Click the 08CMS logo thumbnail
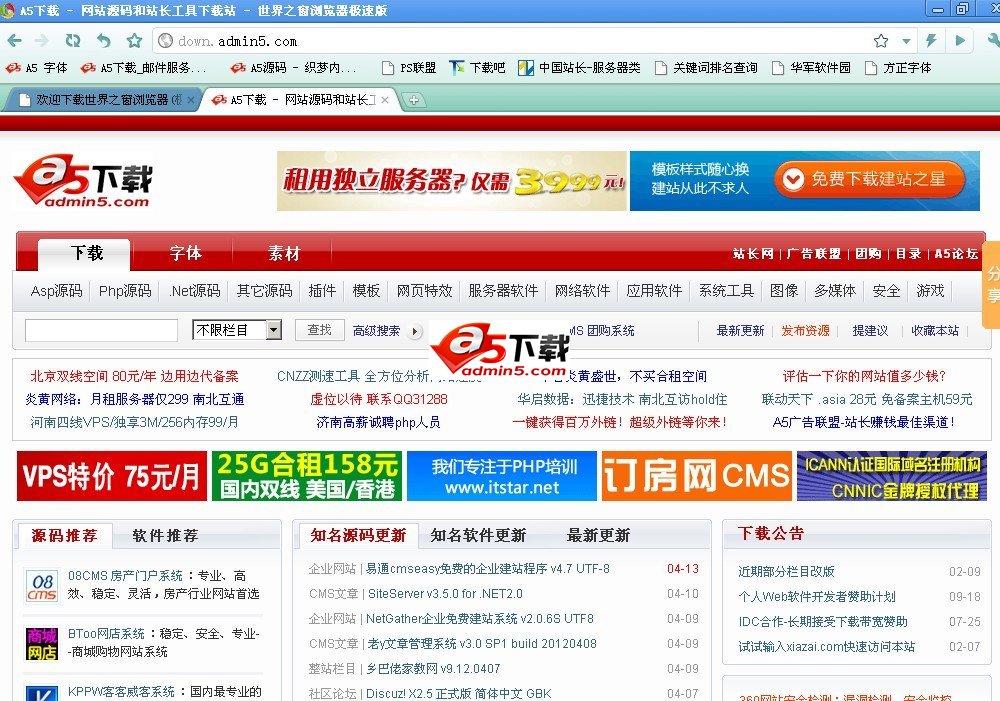Image resolution: width=1000 pixels, height=701 pixels. [42, 586]
